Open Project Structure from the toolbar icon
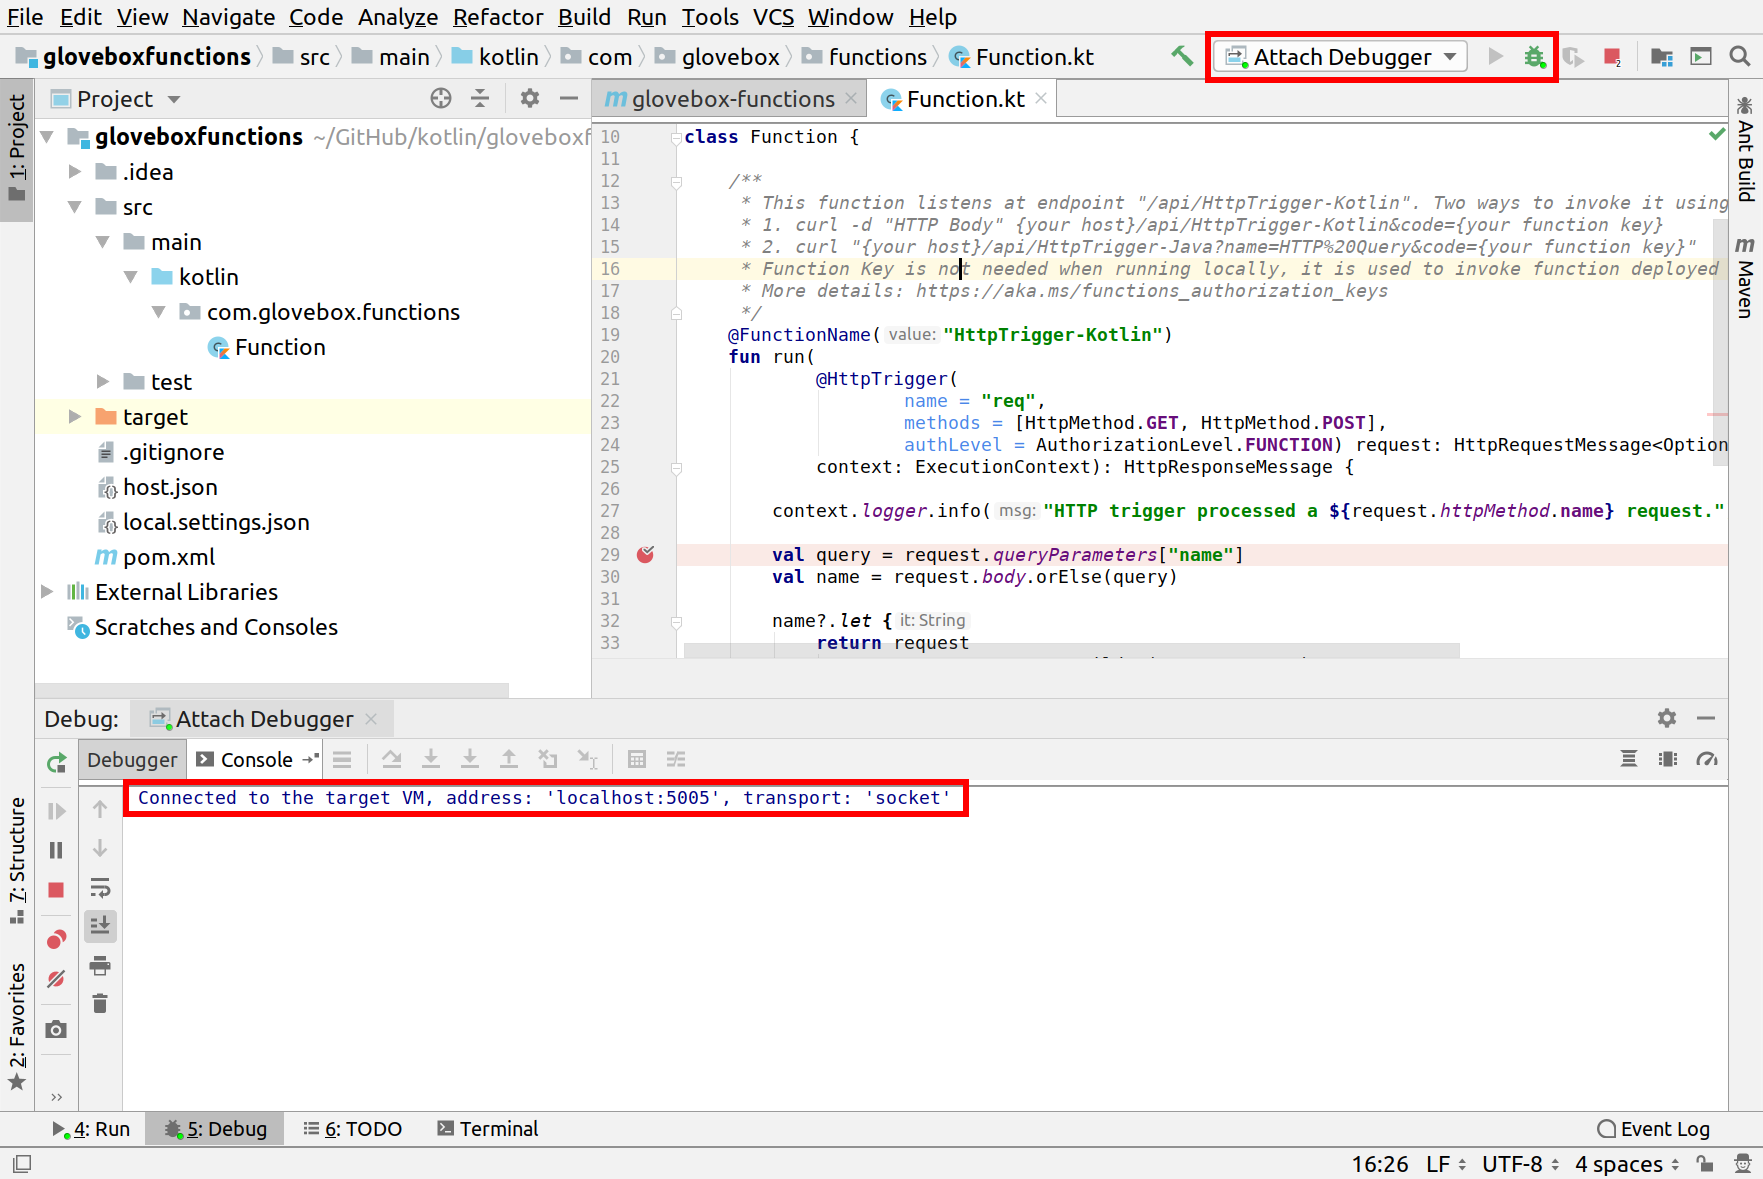The width and height of the screenshot is (1763, 1179). point(1662,57)
